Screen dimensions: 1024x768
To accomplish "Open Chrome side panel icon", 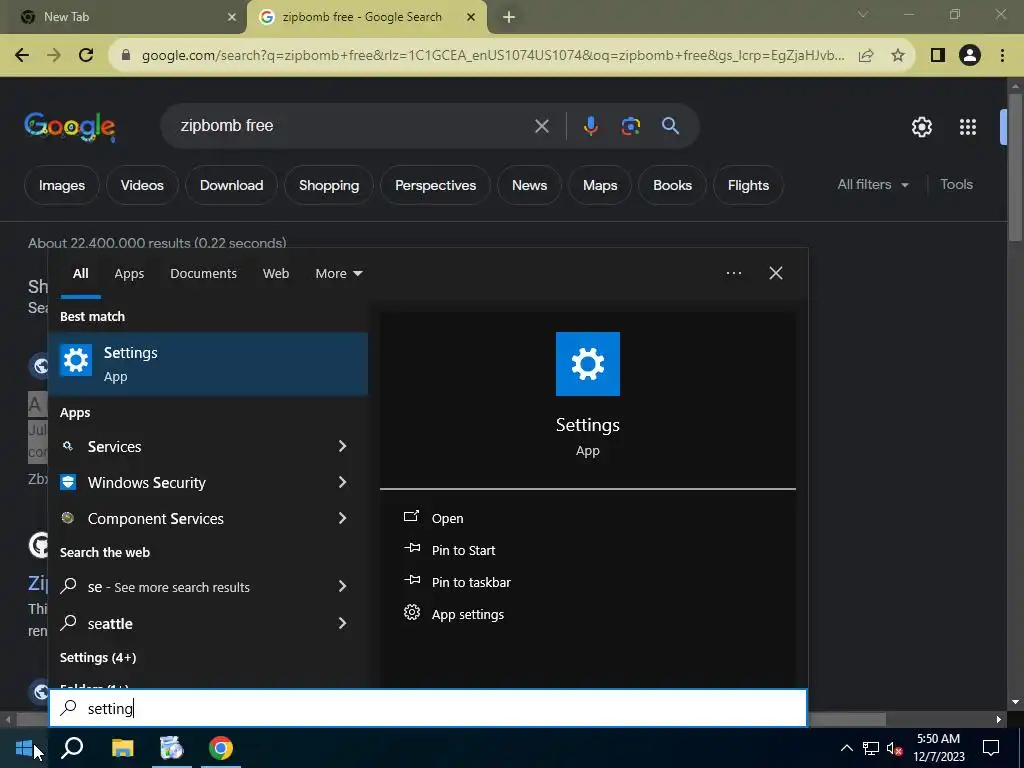I will coord(938,56).
